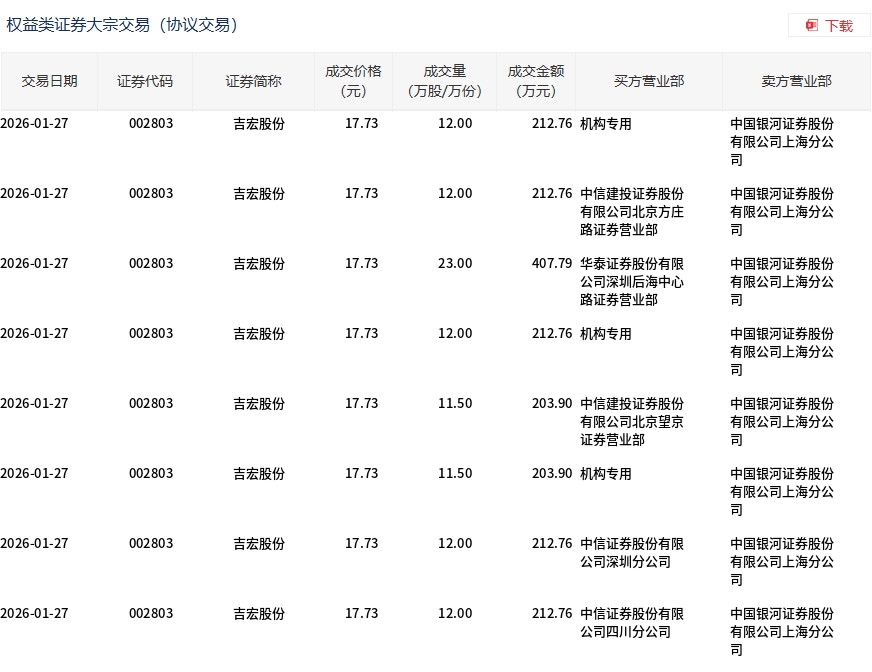Screen dimensions: 872x672
Task: Click the 交易日期 column header
Action: (x=49, y=81)
